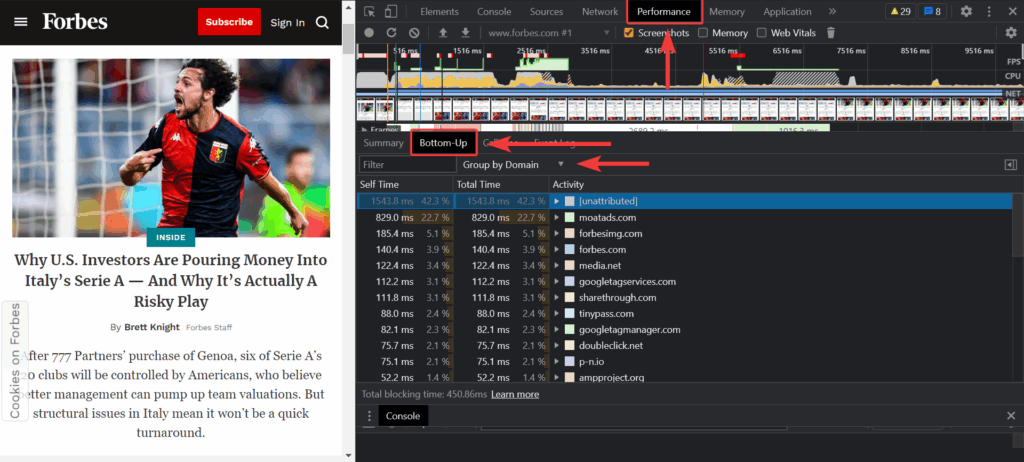The height and width of the screenshot is (462, 1024).
Task: Click the INSIDE category label
Action: click(171, 237)
